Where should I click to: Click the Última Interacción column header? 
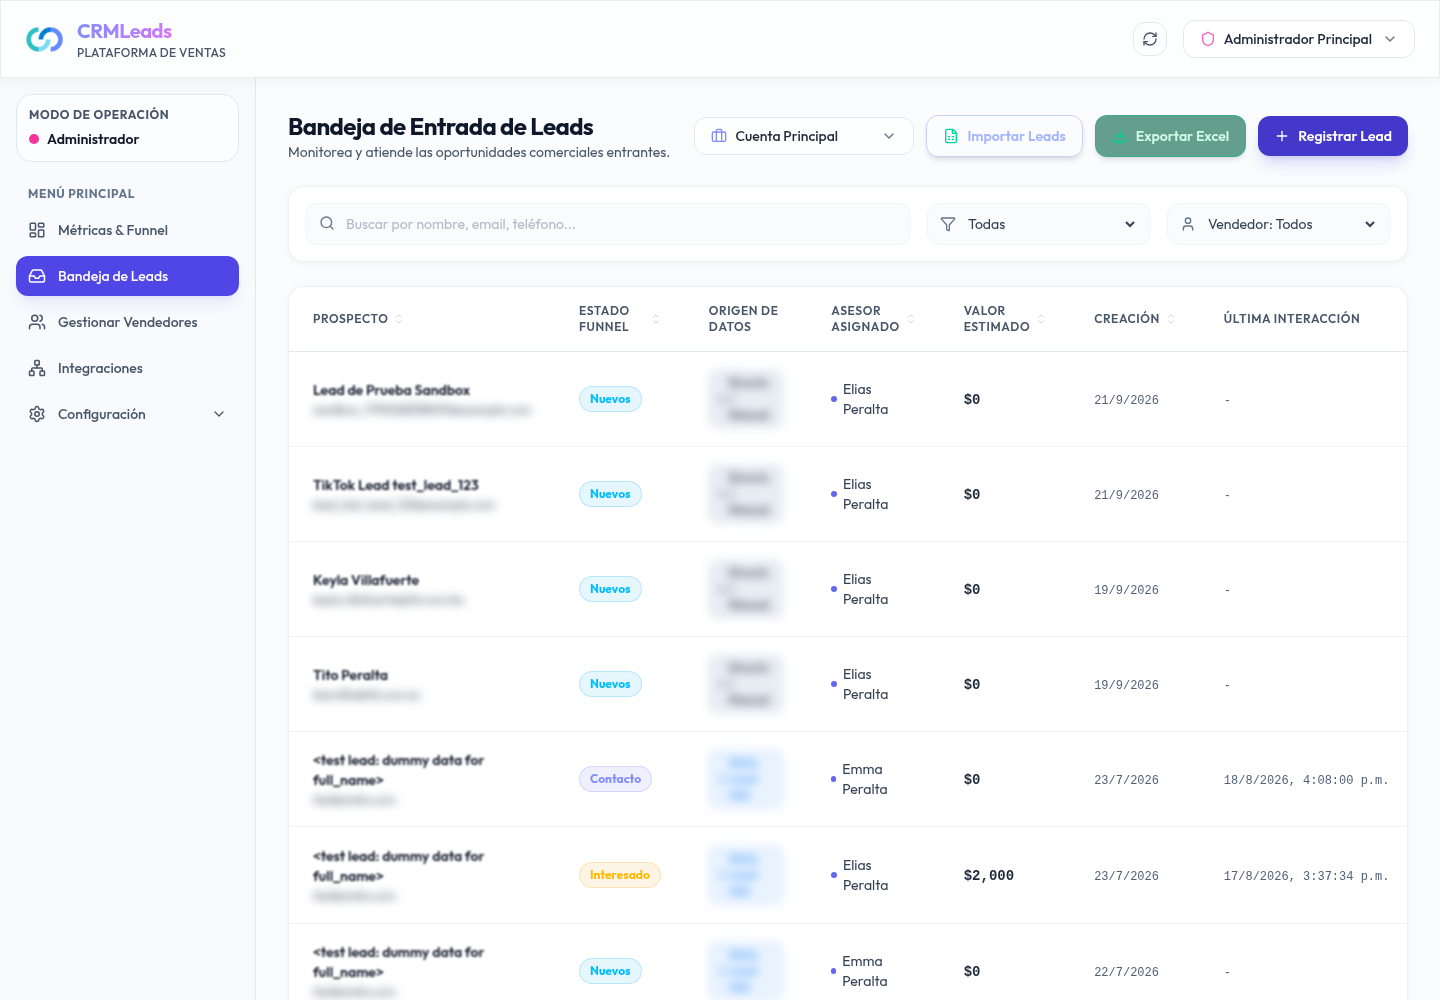1292,319
